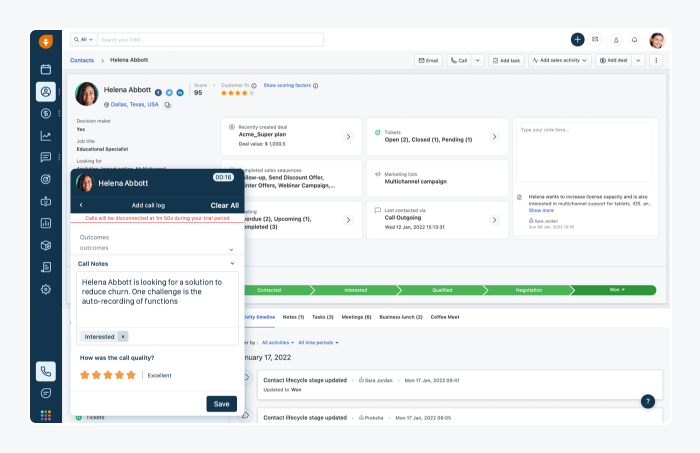Click Clear All in call log
The width and height of the screenshot is (700, 453).
tap(225, 205)
